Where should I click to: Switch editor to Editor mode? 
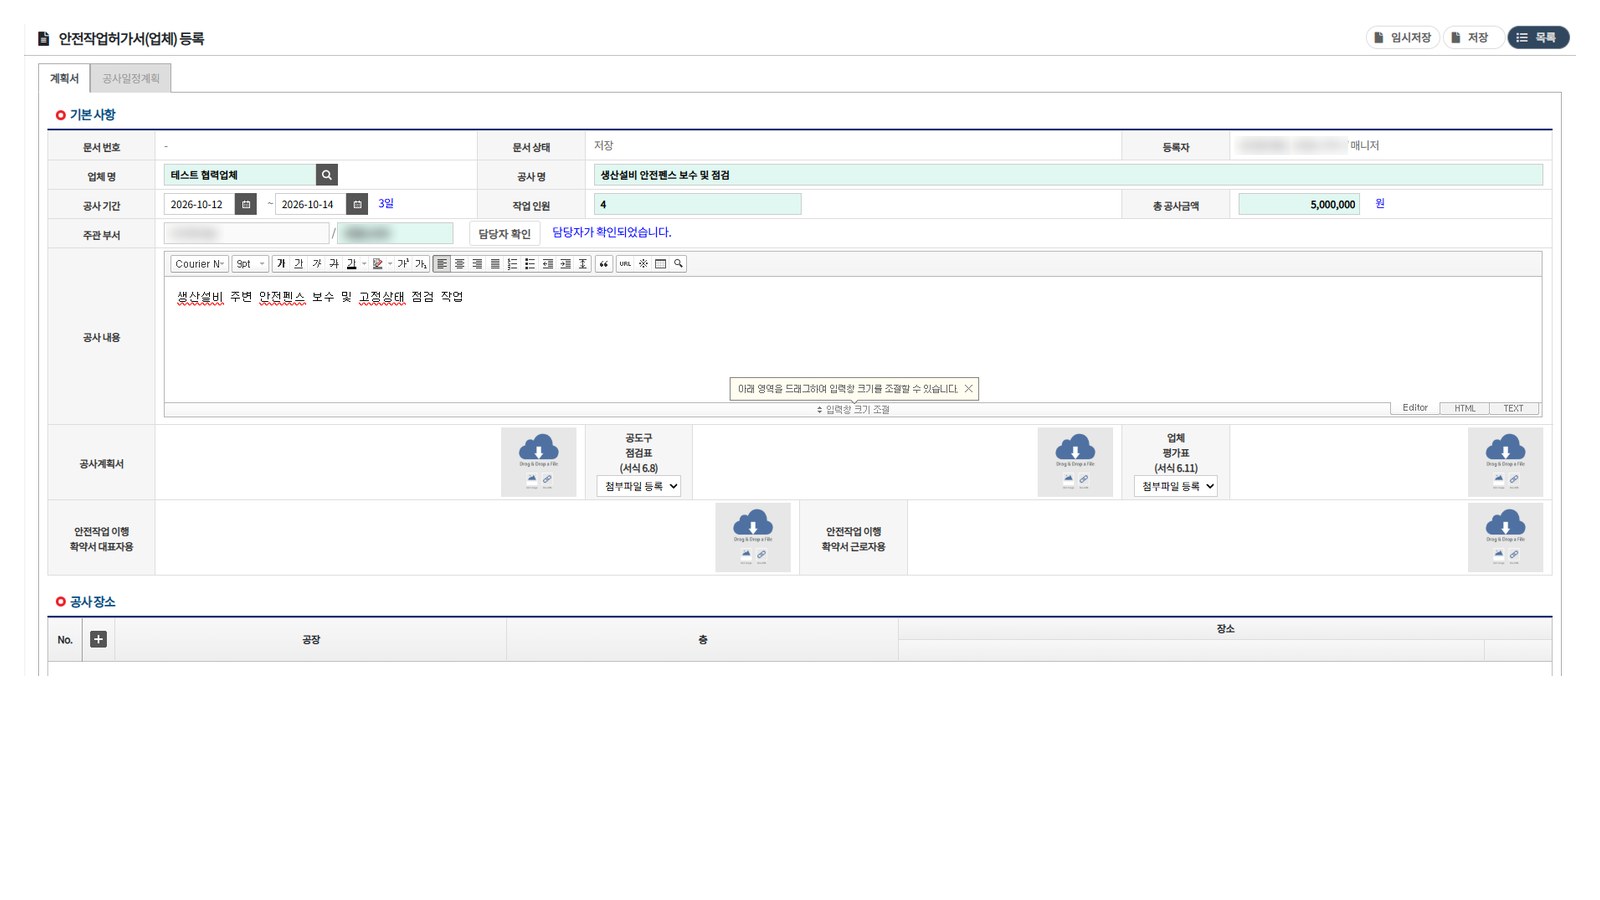[1415, 408]
